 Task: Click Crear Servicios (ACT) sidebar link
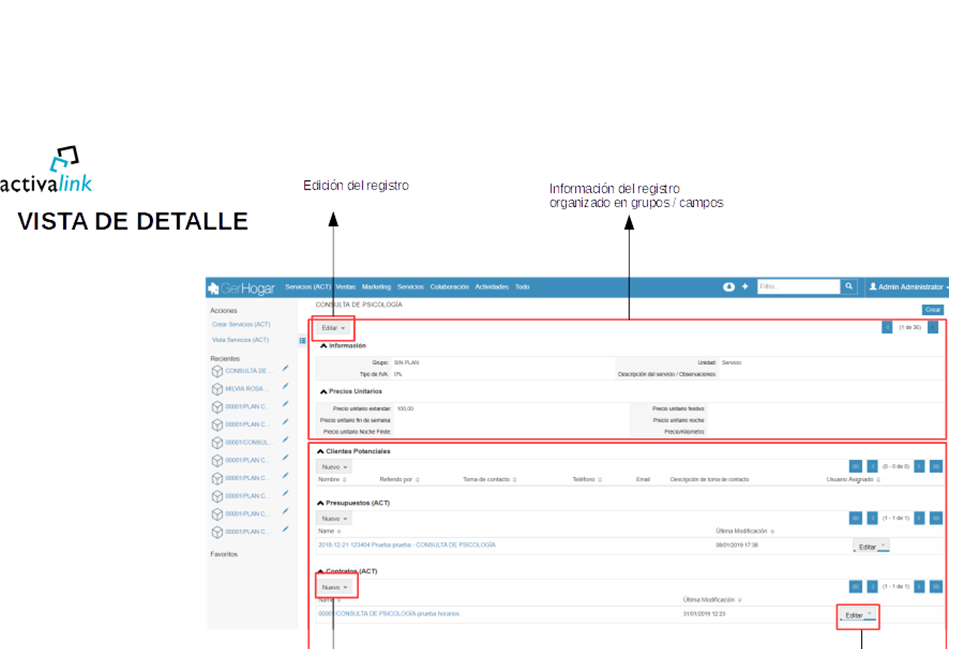(x=241, y=324)
